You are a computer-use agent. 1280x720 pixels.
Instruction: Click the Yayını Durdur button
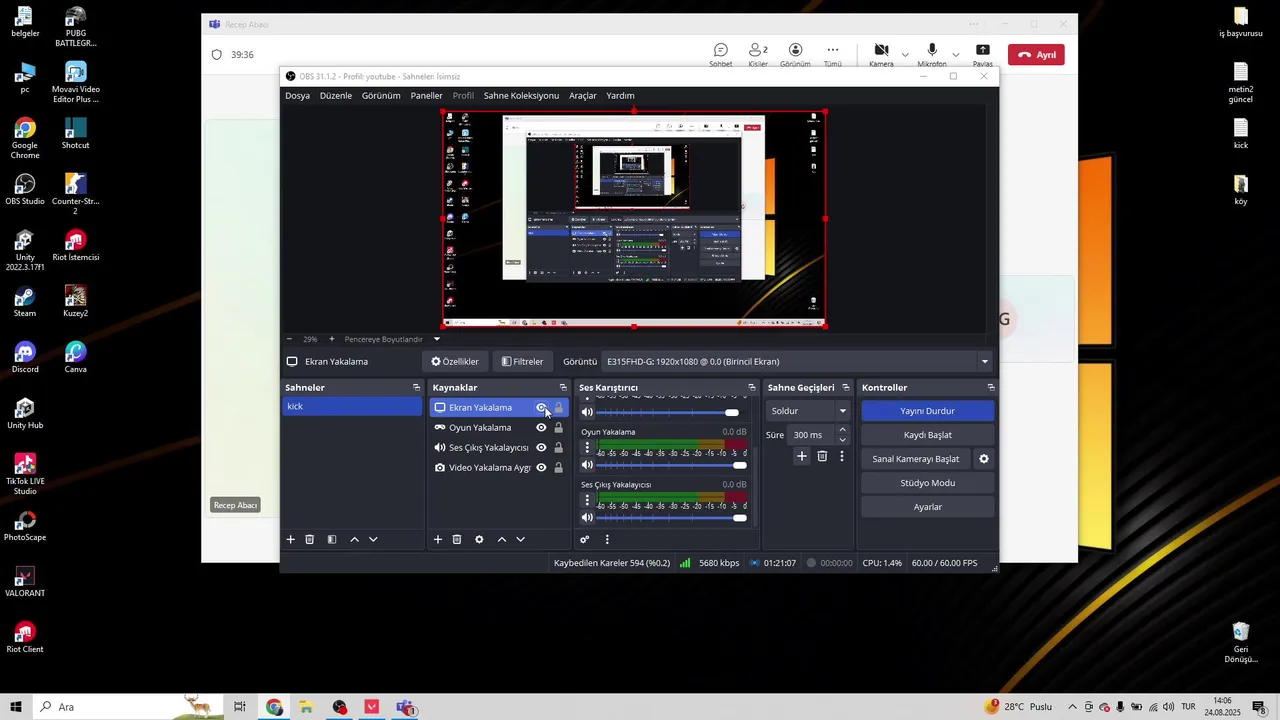(927, 411)
